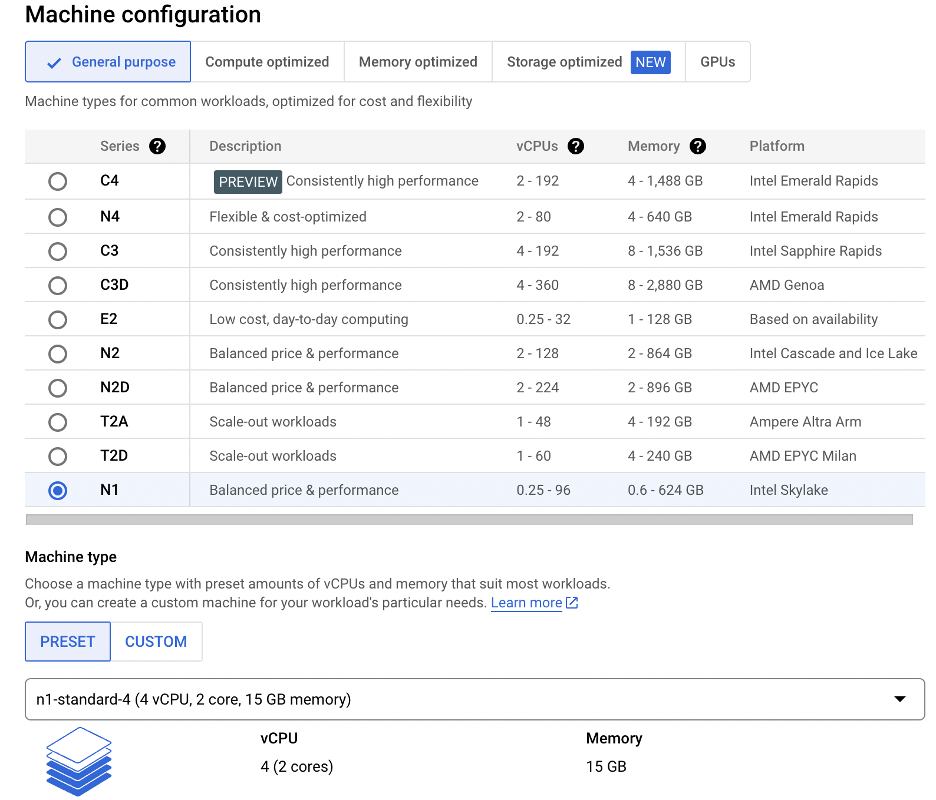Image resolution: width=936 pixels, height=800 pixels.
Task: Click the 'Intel Skylake' platform cell
Action: pos(789,490)
